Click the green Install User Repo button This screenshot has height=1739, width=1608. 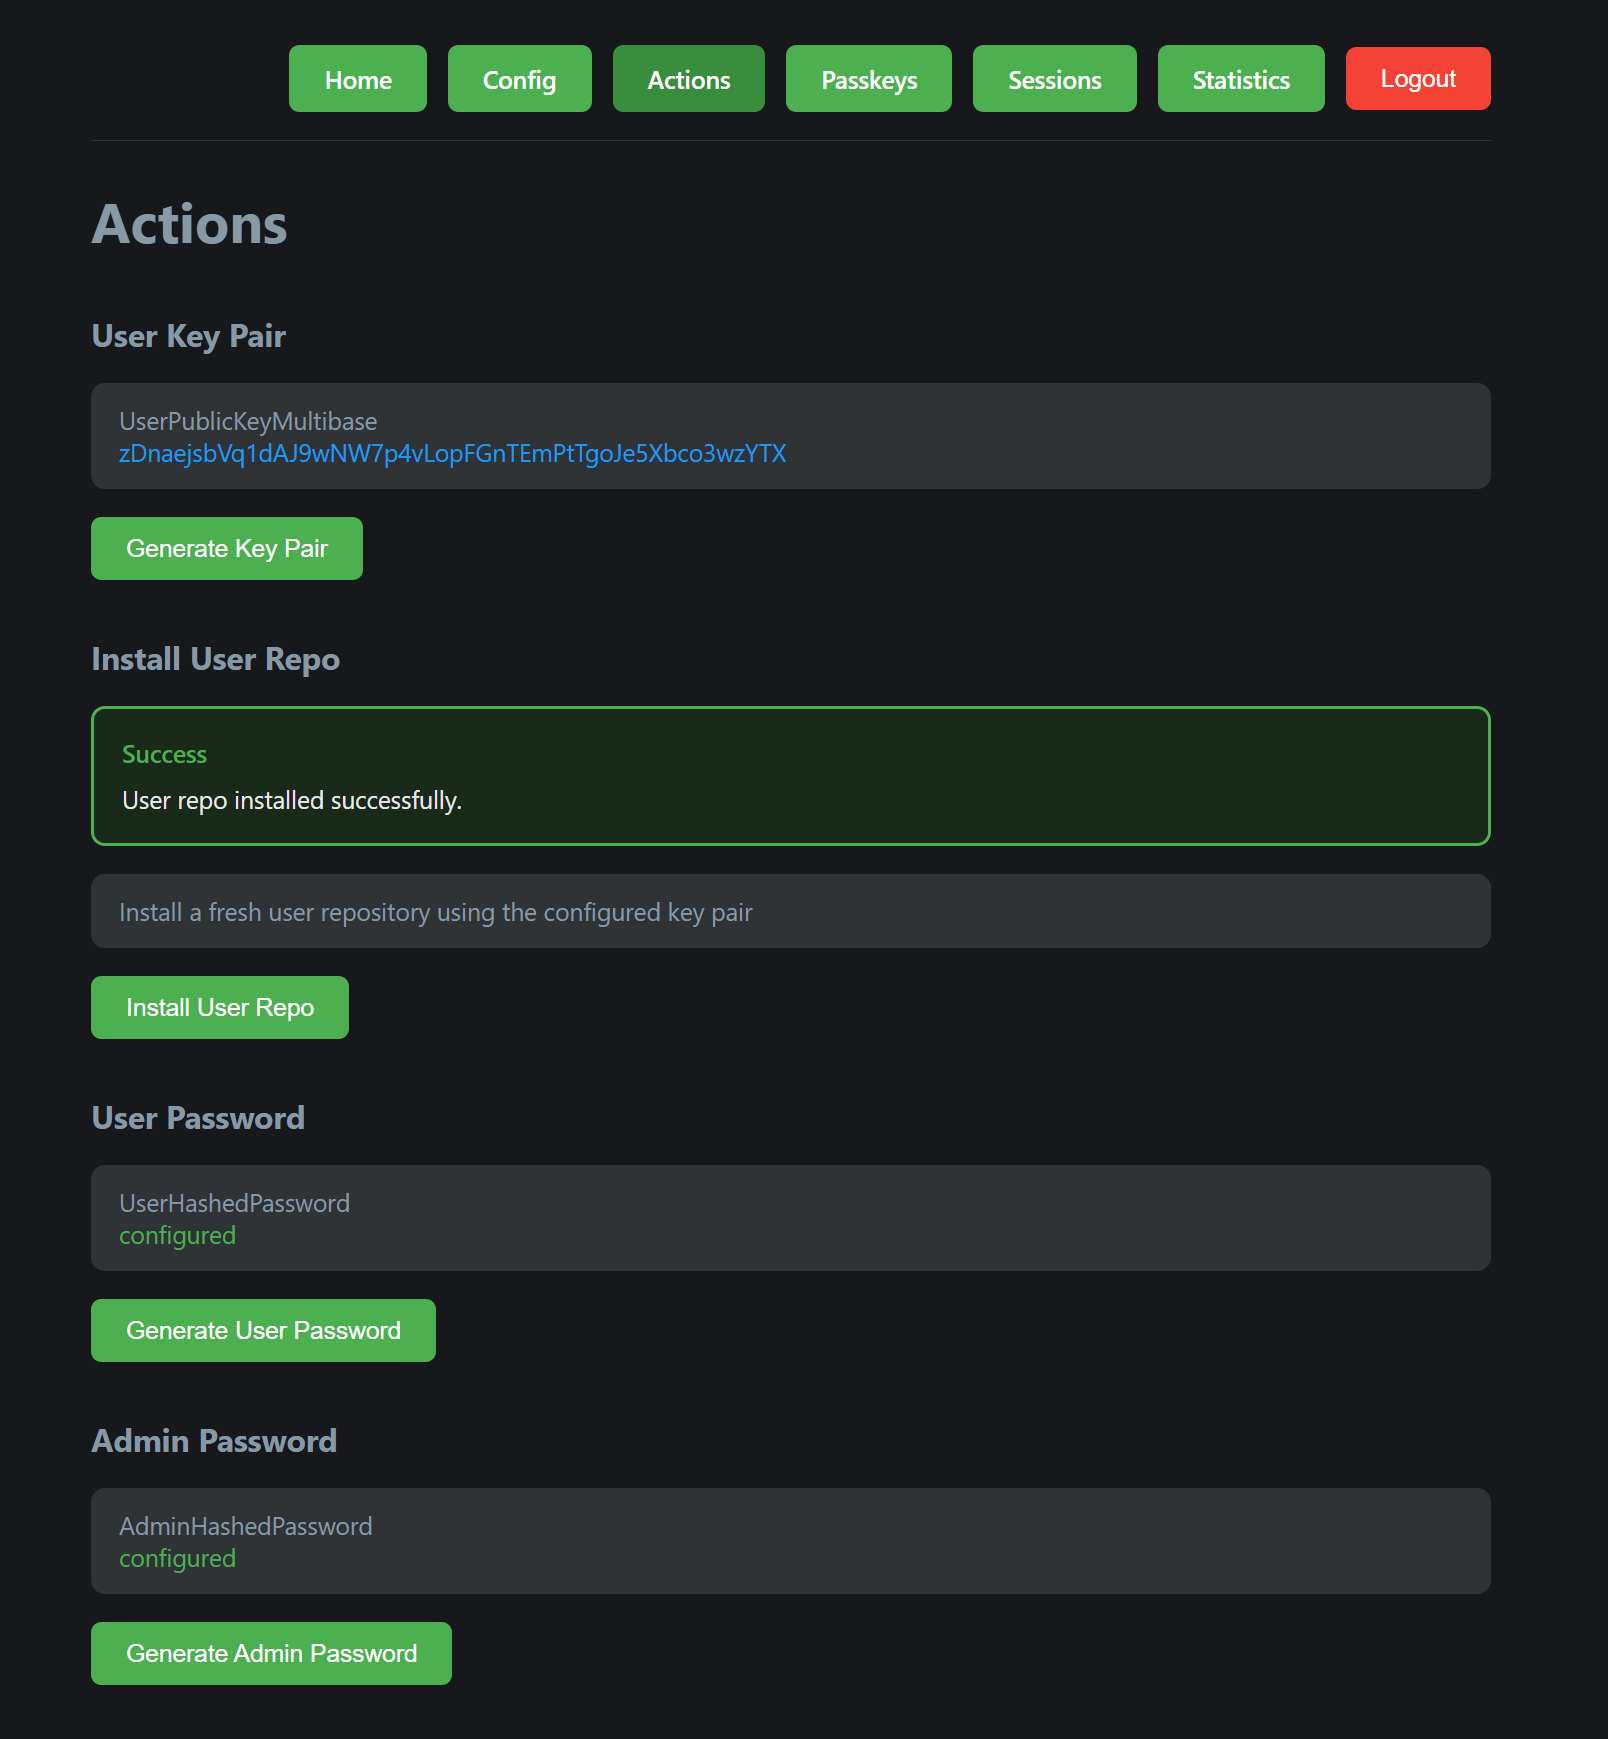click(x=220, y=1007)
